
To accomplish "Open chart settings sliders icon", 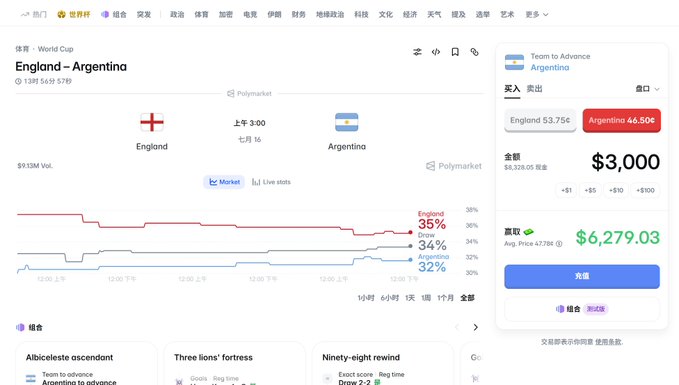I will (417, 52).
